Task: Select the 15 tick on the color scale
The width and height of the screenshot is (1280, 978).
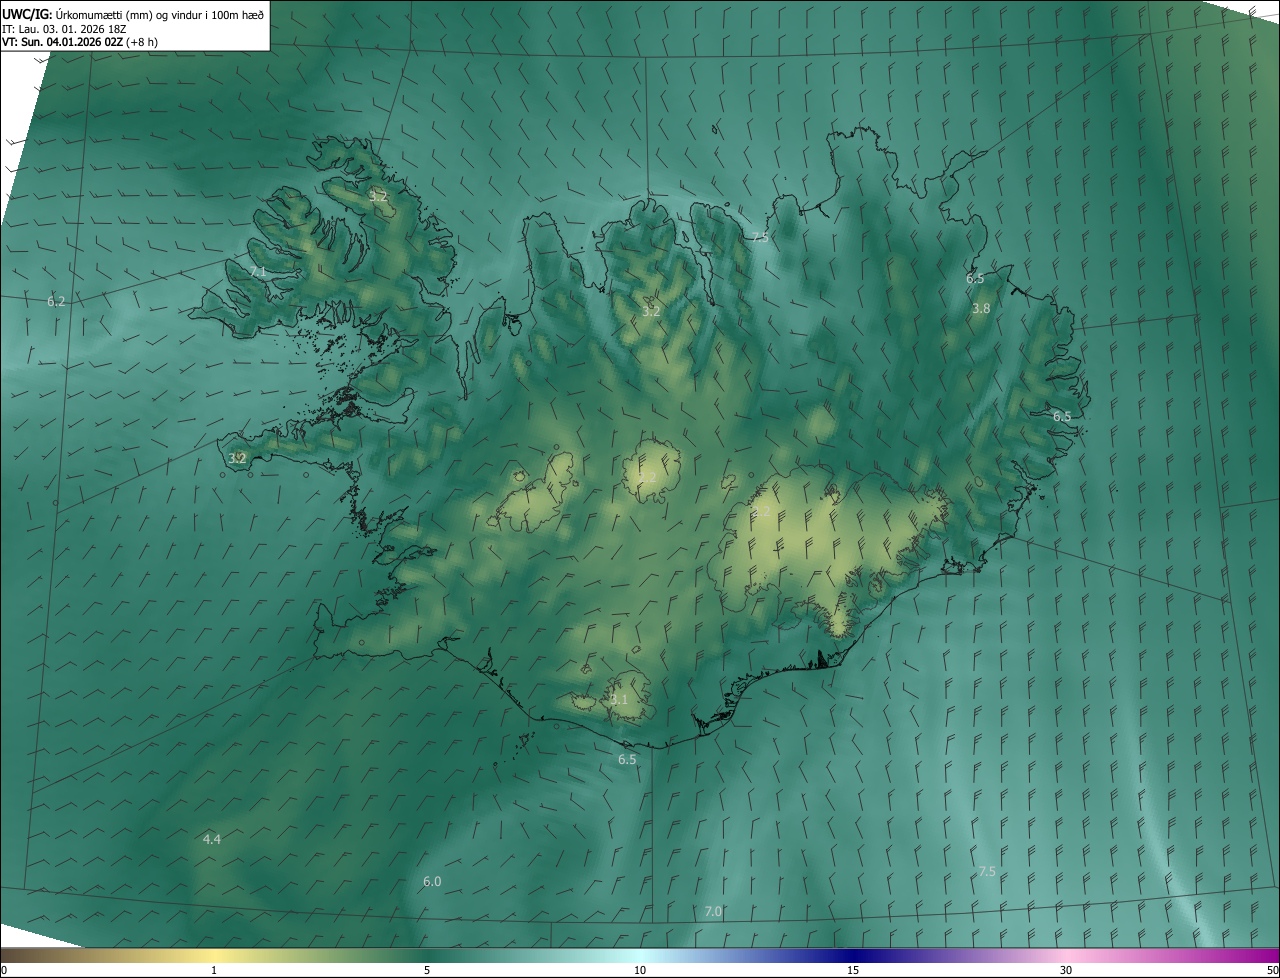Action: pyautogui.click(x=853, y=970)
